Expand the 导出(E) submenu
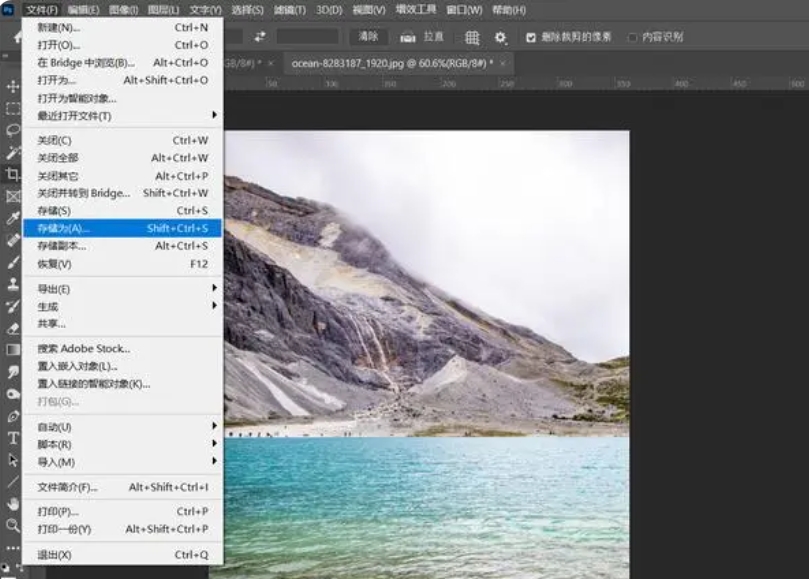 [123, 288]
